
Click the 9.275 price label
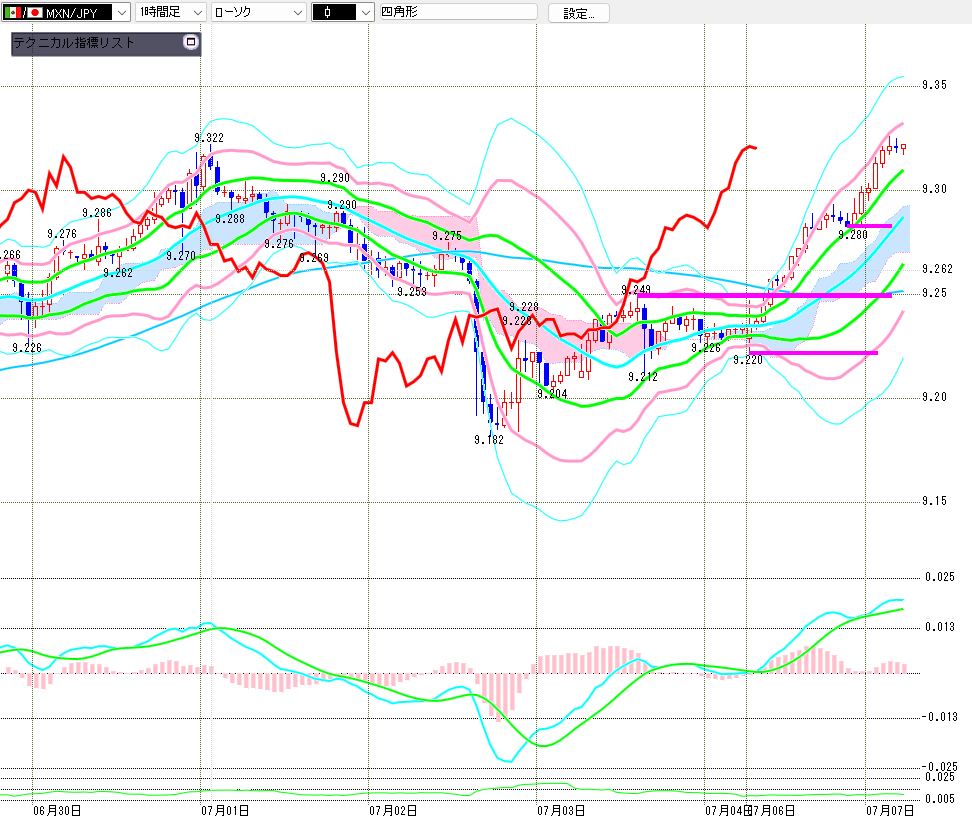[447, 236]
